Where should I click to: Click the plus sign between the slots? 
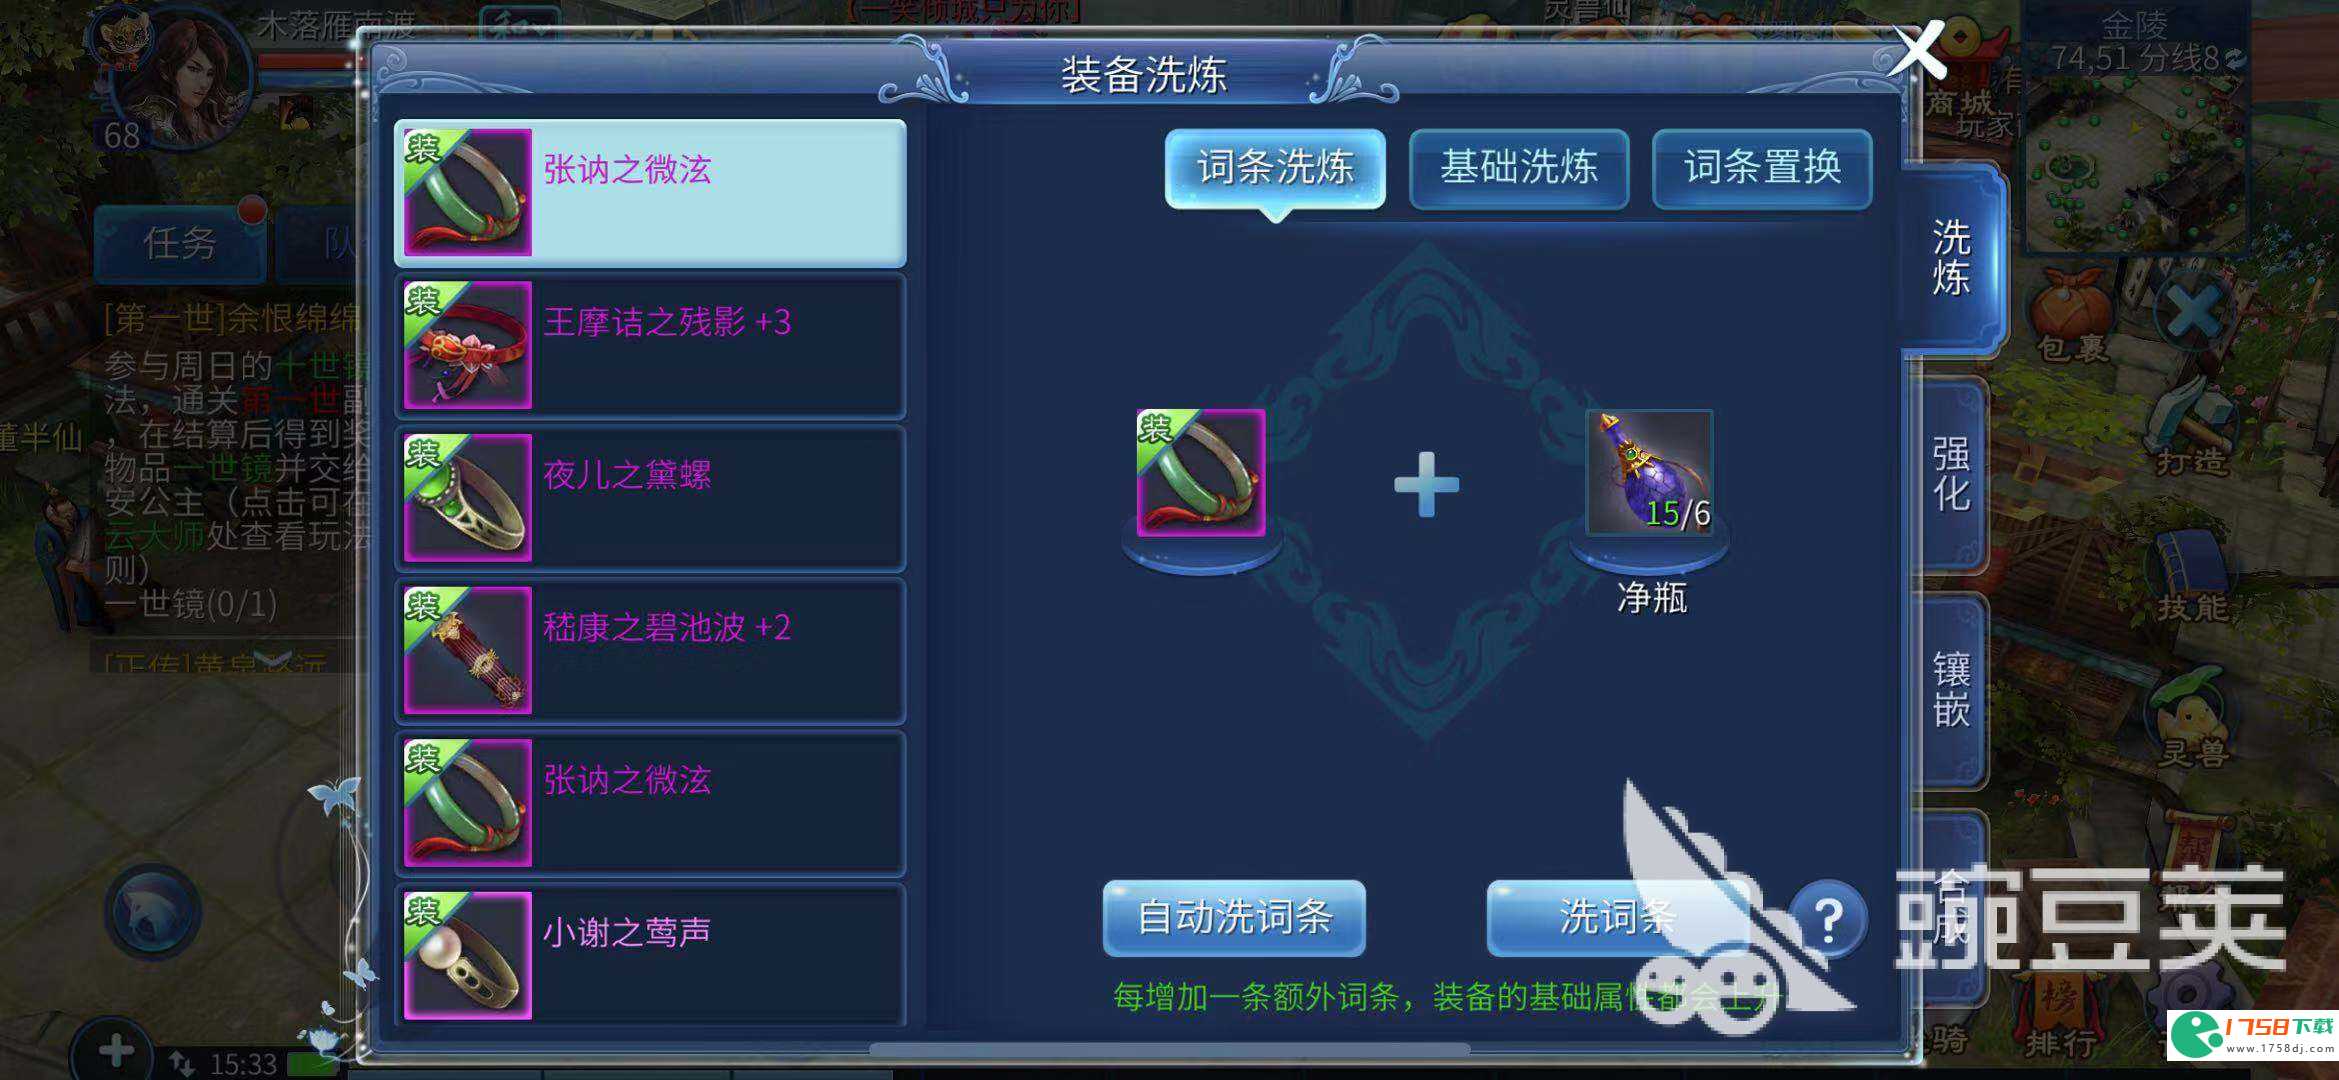point(1426,484)
